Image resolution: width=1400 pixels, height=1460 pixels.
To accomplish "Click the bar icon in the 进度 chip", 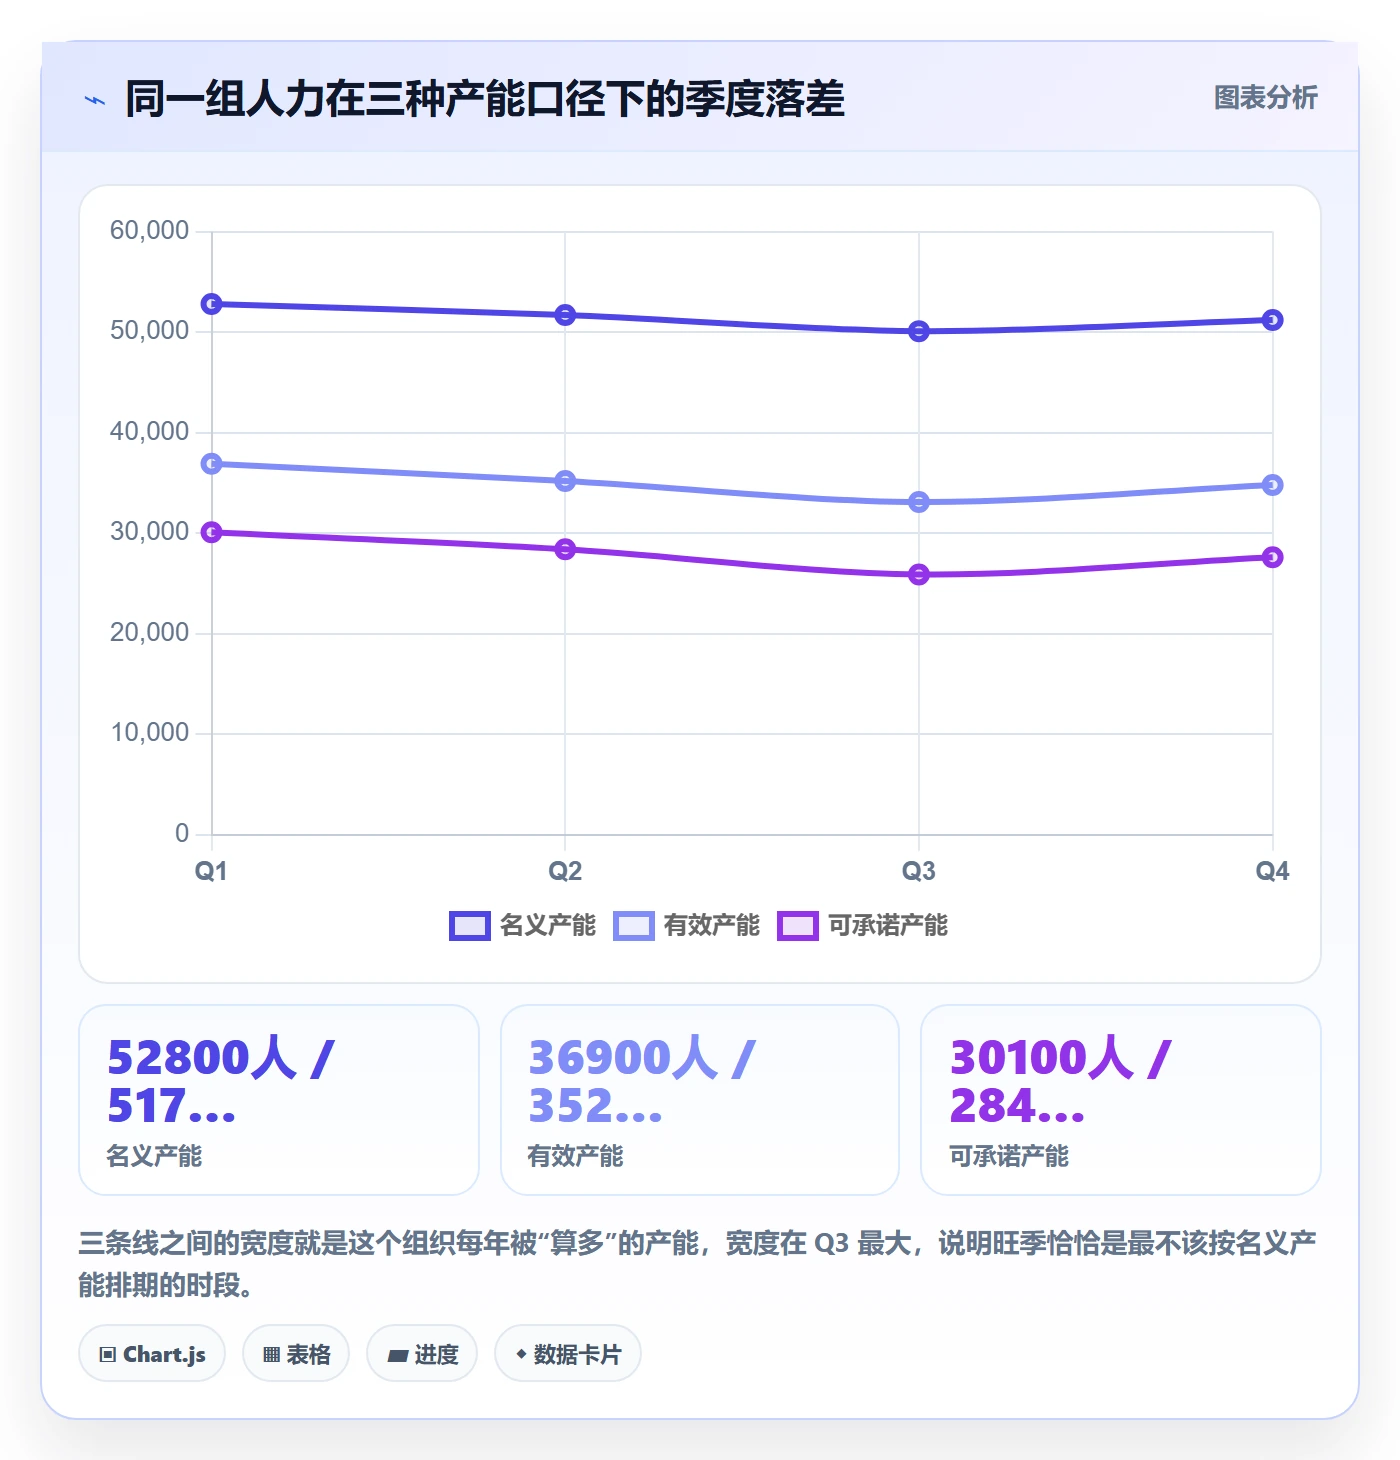I will coord(398,1356).
